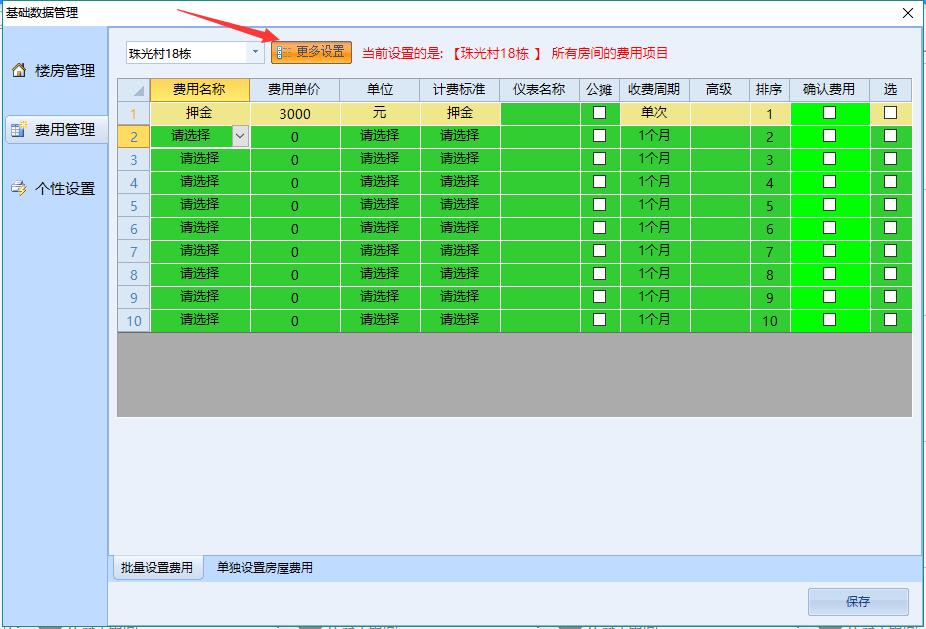The image size is (926, 629).
Task: Edit 费用单价 0 cell in row 6
Action: pyautogui.click(x=295, y=229)
